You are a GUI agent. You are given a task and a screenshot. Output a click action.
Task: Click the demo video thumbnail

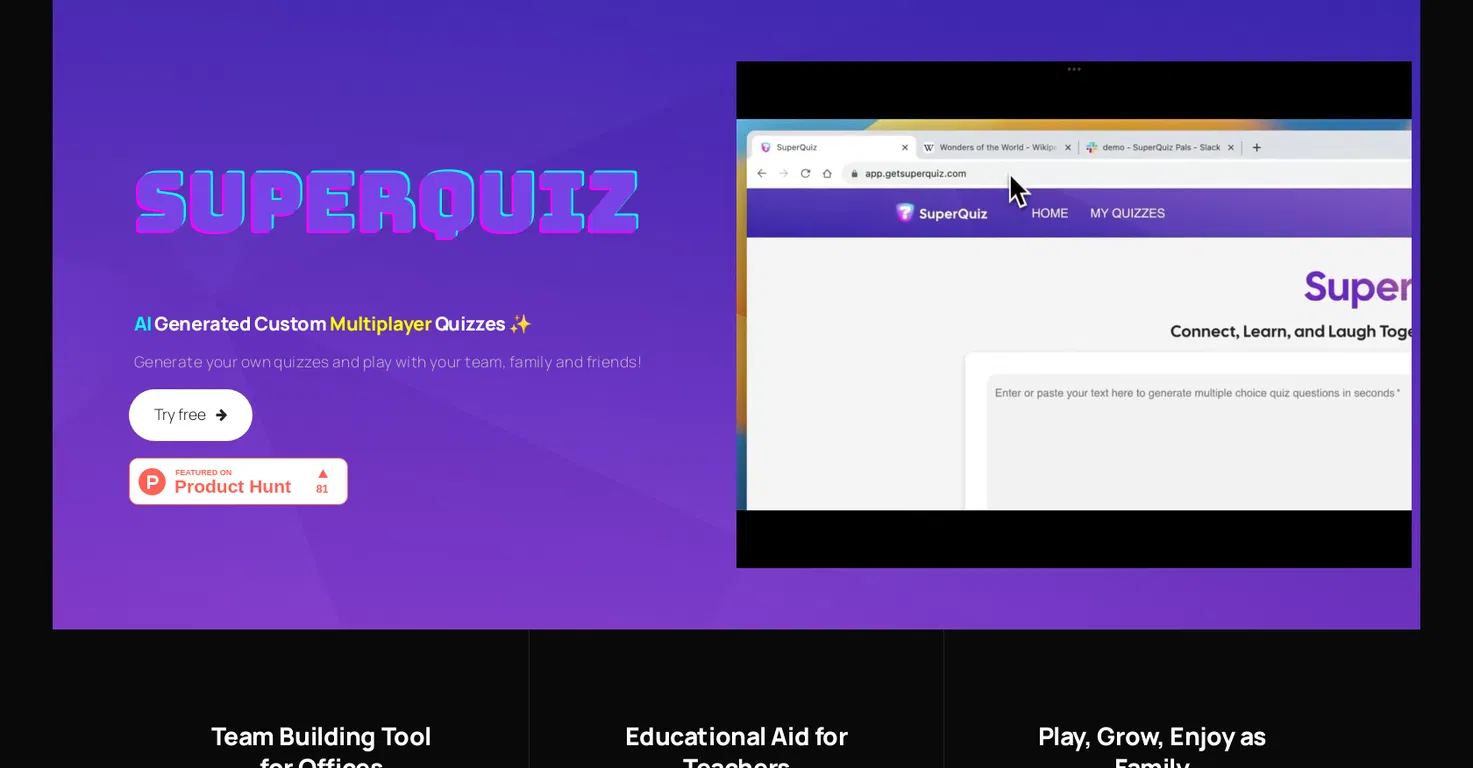coord(1074,314)
